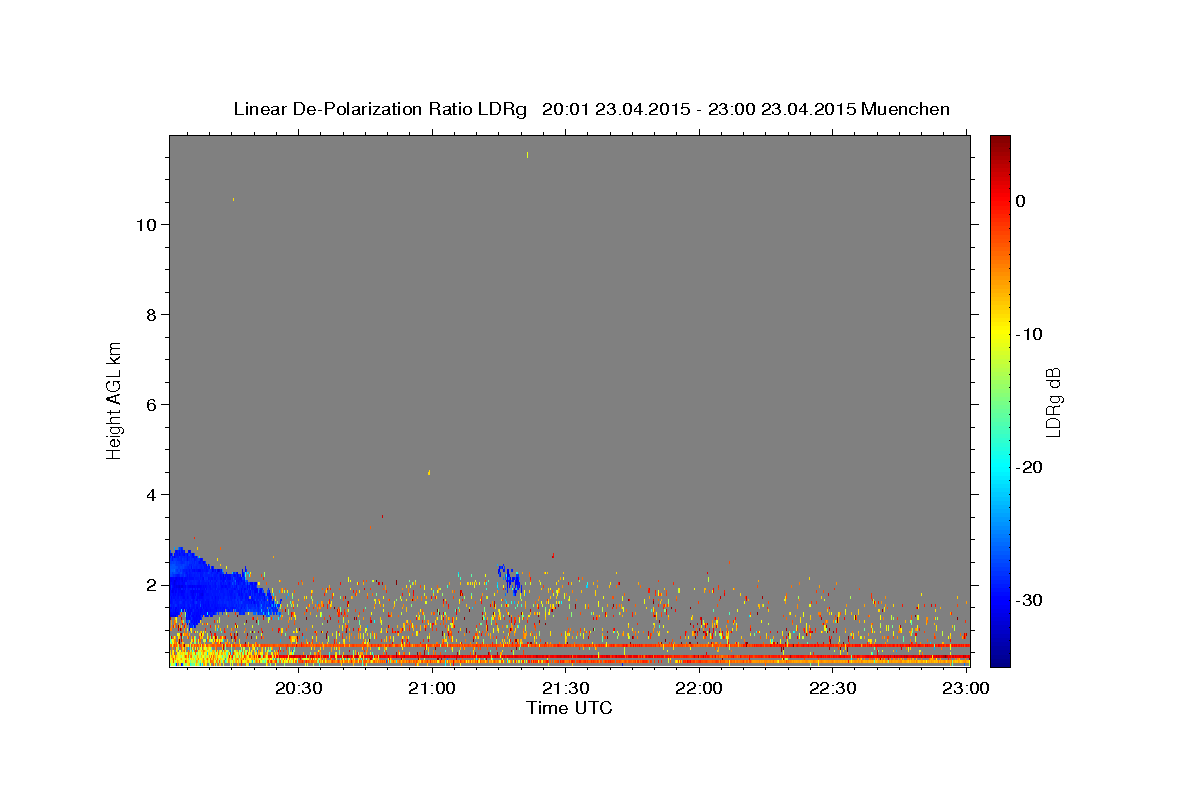The width and height of the screenshot is (1200, 800).
Task: Click the height tick label 4
Action: pos(151,495)
